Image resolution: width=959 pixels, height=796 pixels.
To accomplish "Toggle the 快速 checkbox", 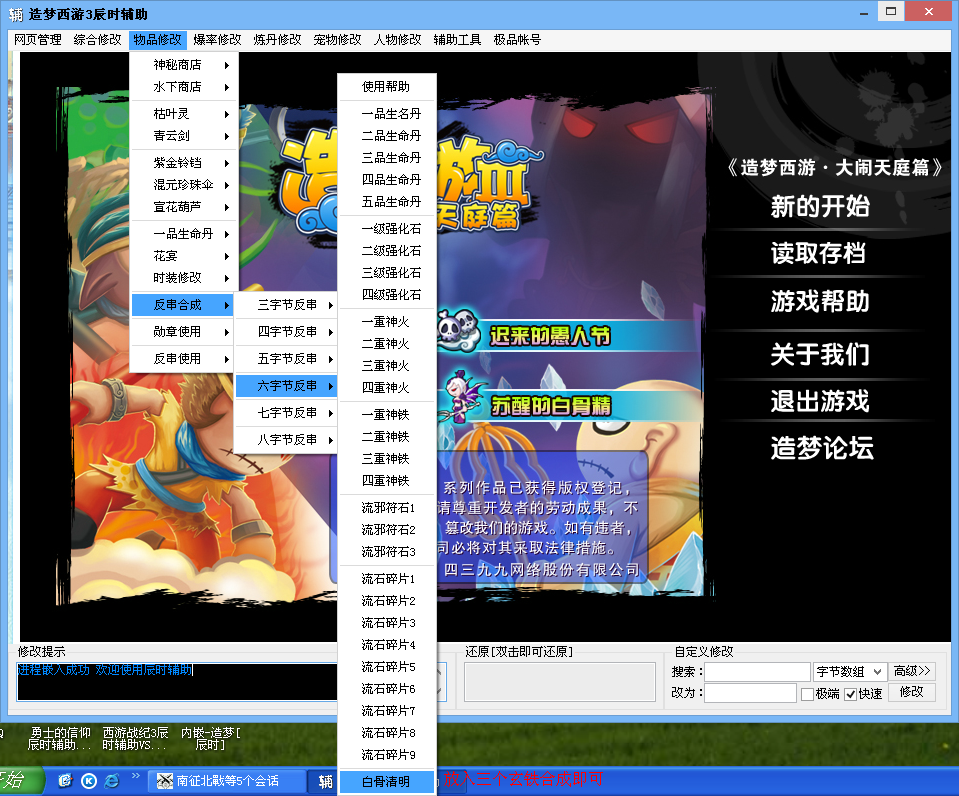I will [850, 694].
